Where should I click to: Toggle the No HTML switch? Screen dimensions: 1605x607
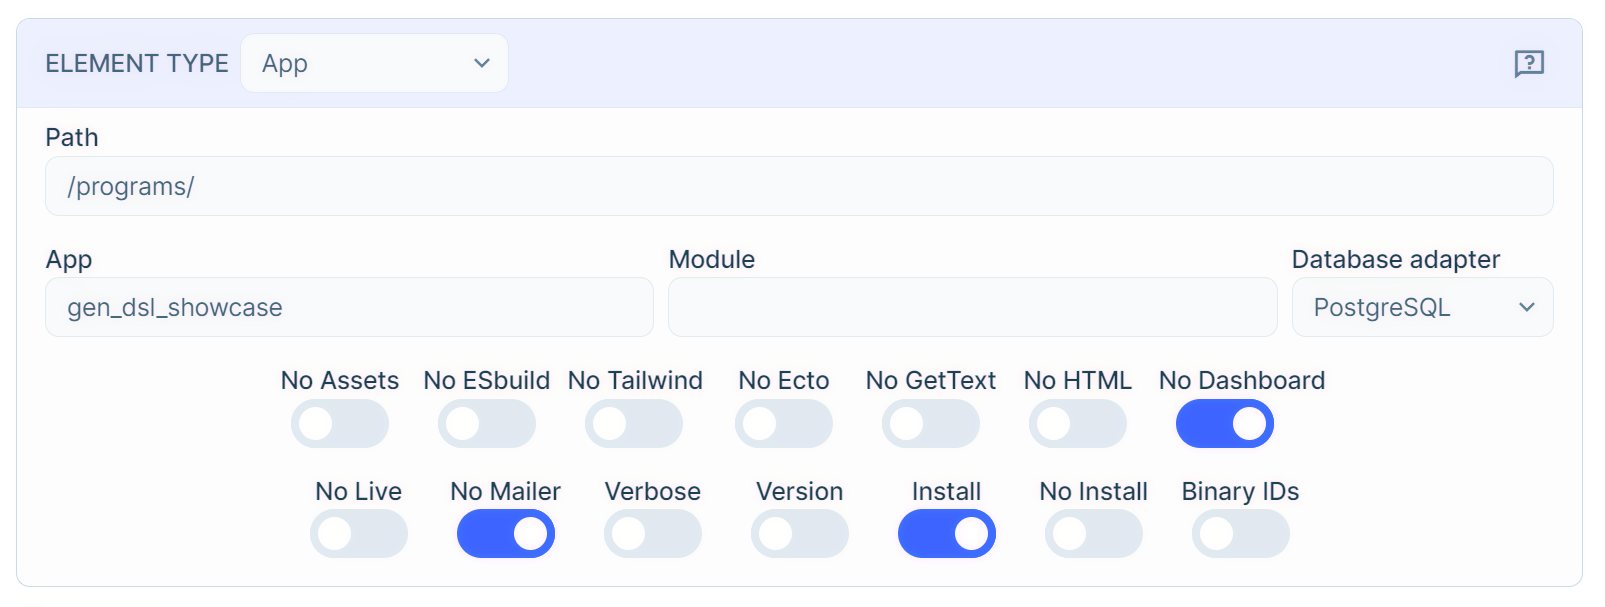(1077, 424)
